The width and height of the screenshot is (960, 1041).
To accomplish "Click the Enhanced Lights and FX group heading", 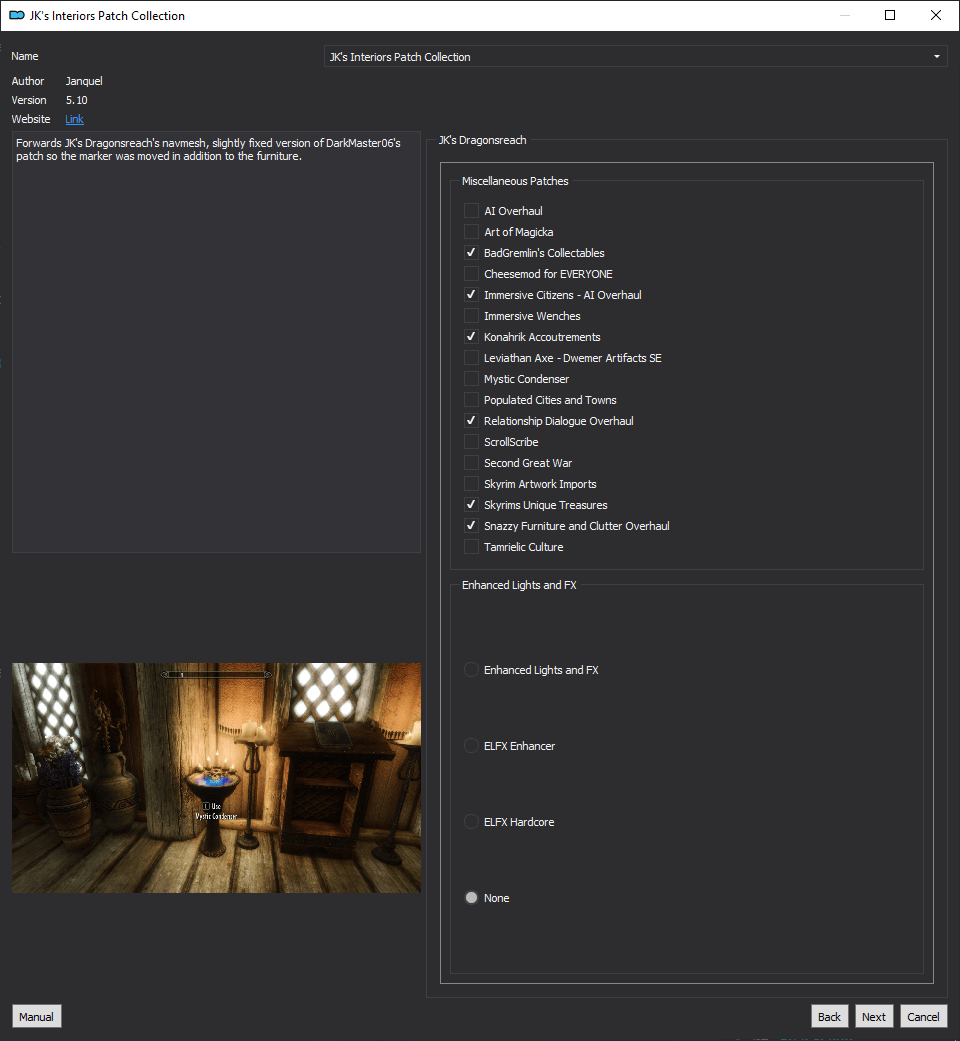I will click(519, 585).
